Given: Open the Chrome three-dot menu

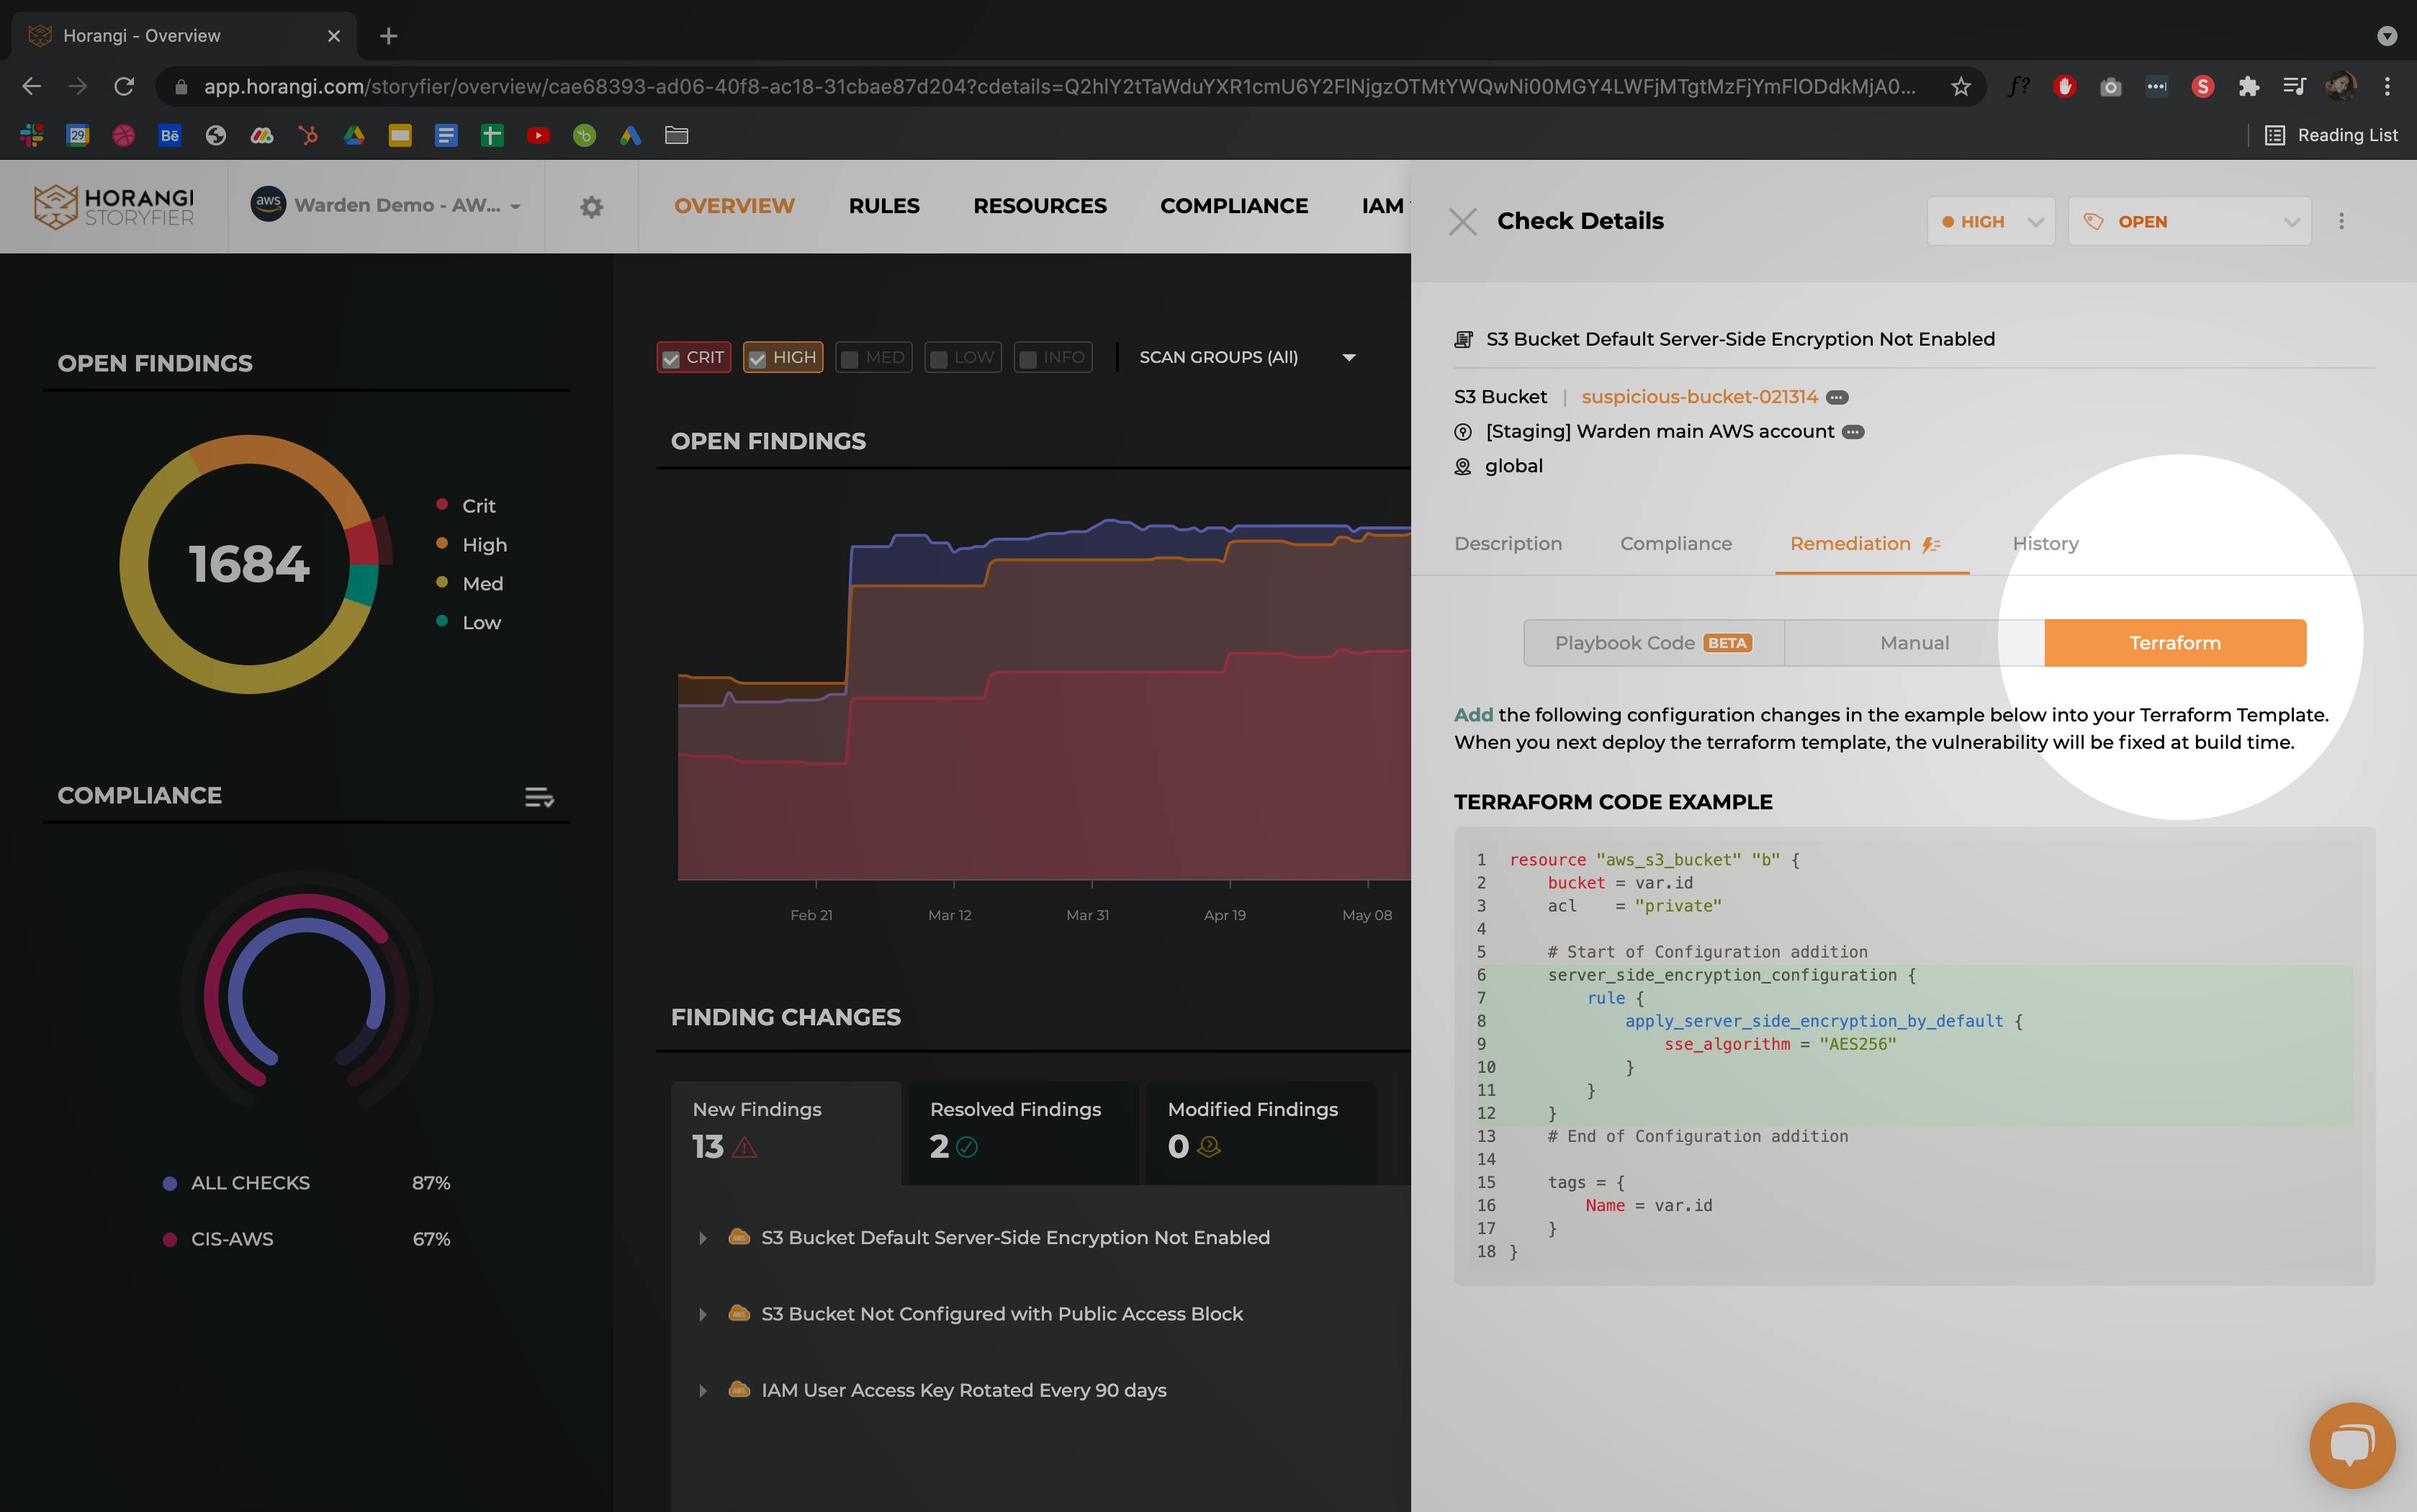Looking at the screenshot, I should click(x=2387, y=87).
